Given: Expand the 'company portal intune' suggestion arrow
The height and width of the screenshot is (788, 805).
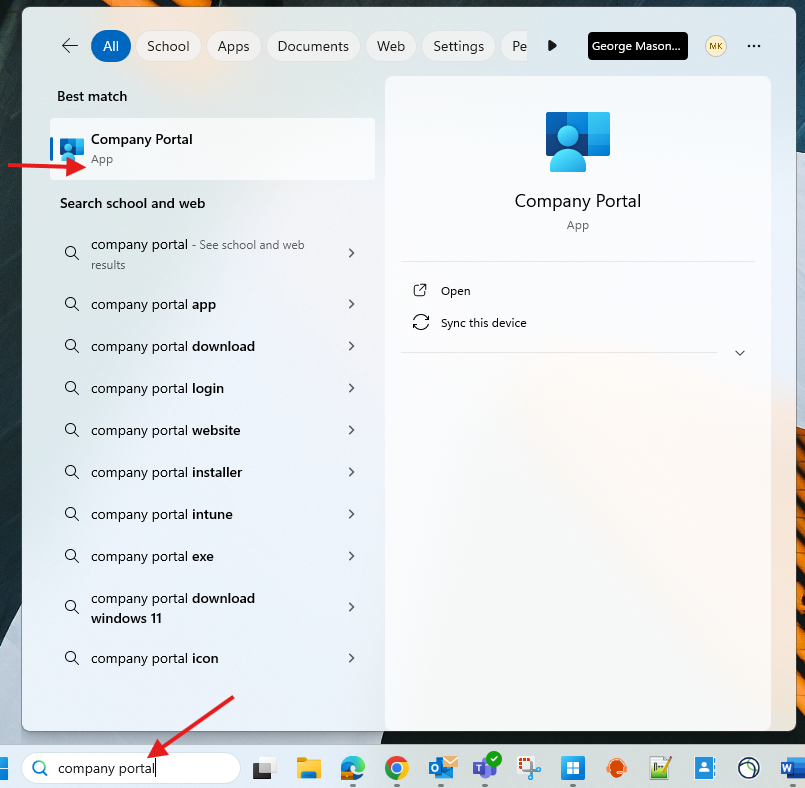Looking at the screenshot, I should [x=351, y=514].
